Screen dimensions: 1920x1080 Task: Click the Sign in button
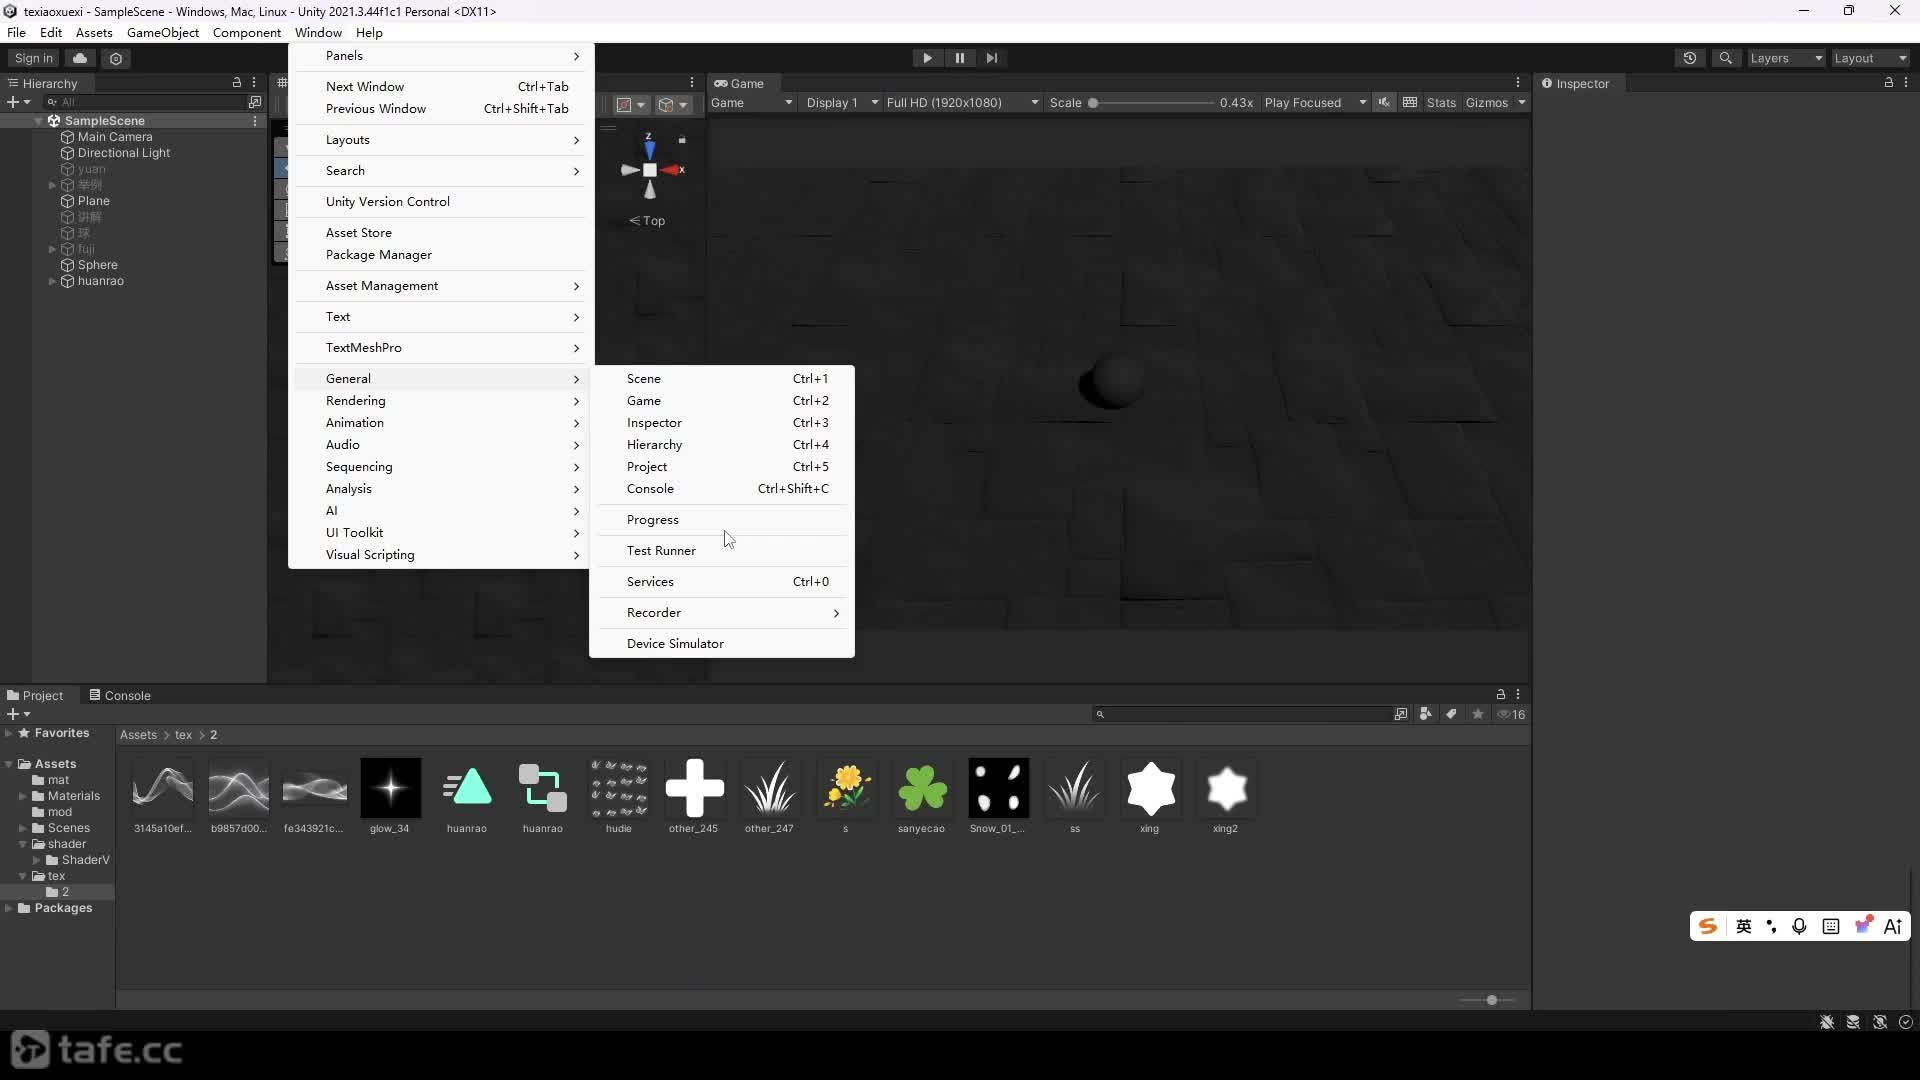pos(33,58)
